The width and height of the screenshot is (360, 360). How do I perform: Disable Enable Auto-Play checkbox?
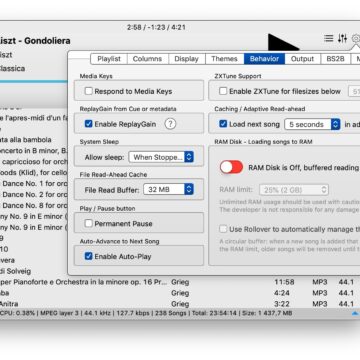[x=88, y=256]
